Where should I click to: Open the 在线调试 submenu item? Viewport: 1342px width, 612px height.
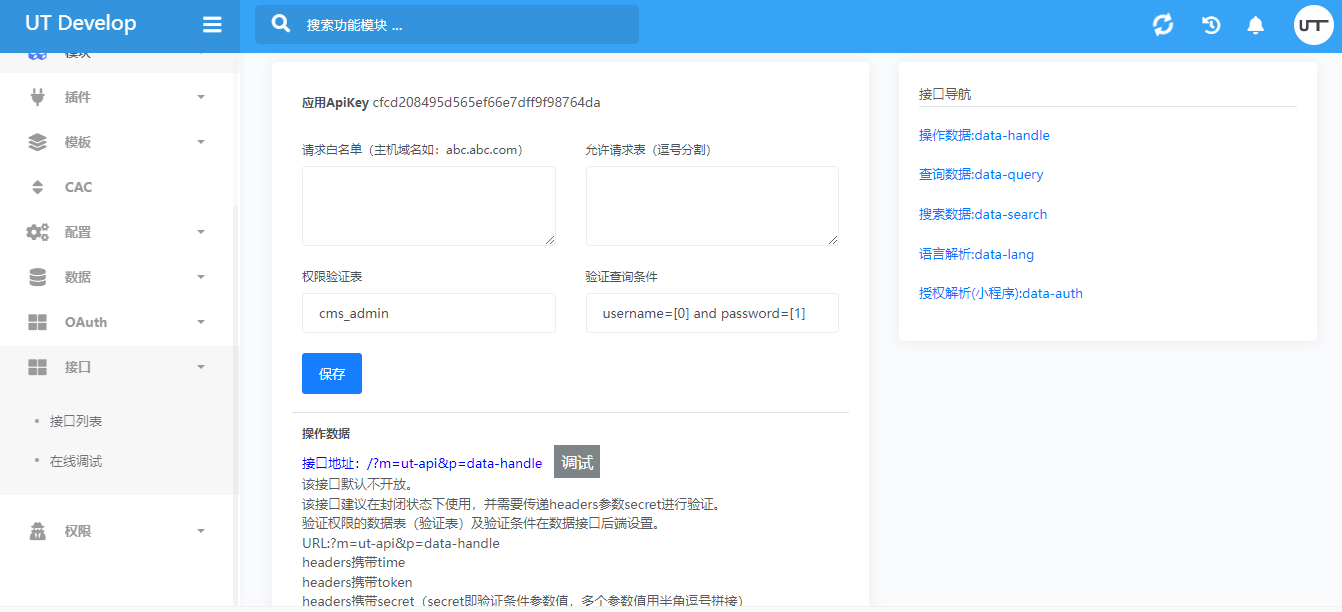point(76,461)
